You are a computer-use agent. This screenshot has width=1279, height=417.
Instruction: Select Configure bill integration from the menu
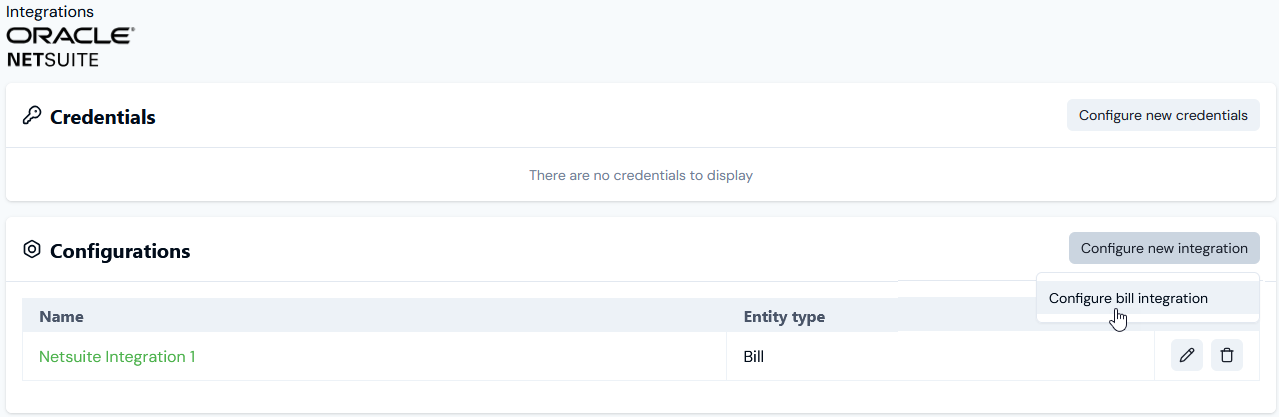1128,298
